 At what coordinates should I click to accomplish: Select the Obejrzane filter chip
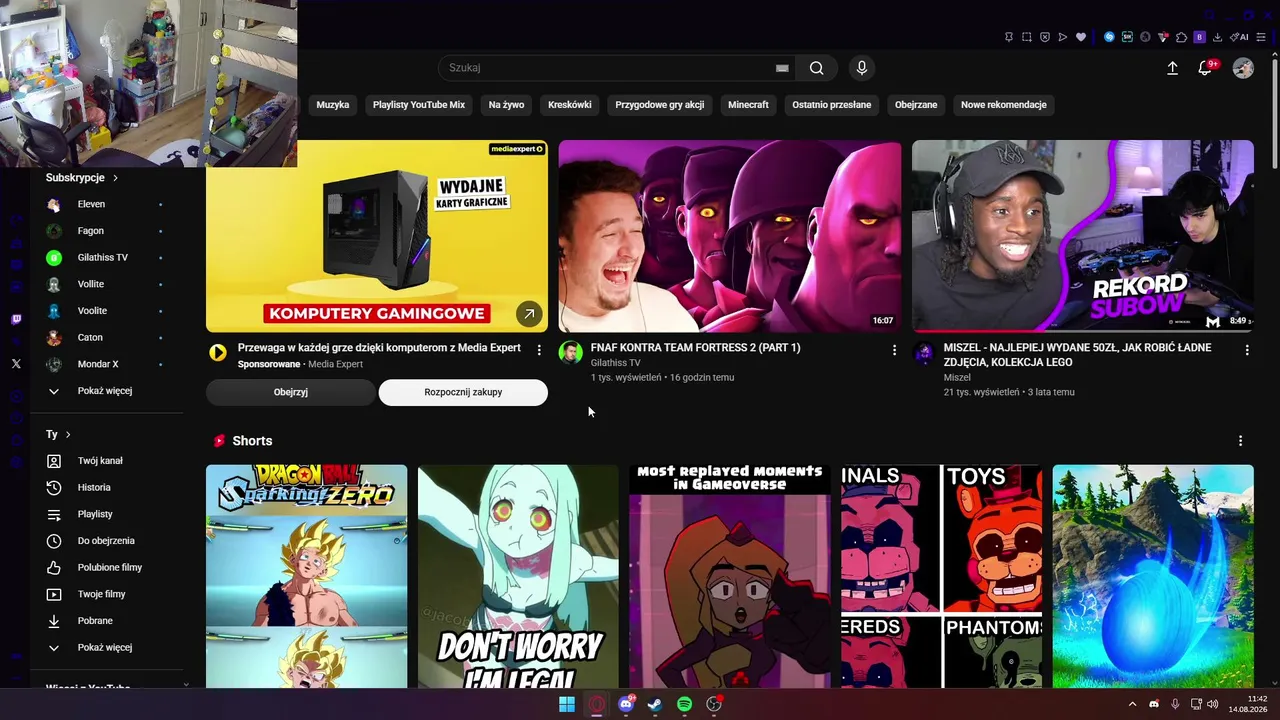coord(916,105)
